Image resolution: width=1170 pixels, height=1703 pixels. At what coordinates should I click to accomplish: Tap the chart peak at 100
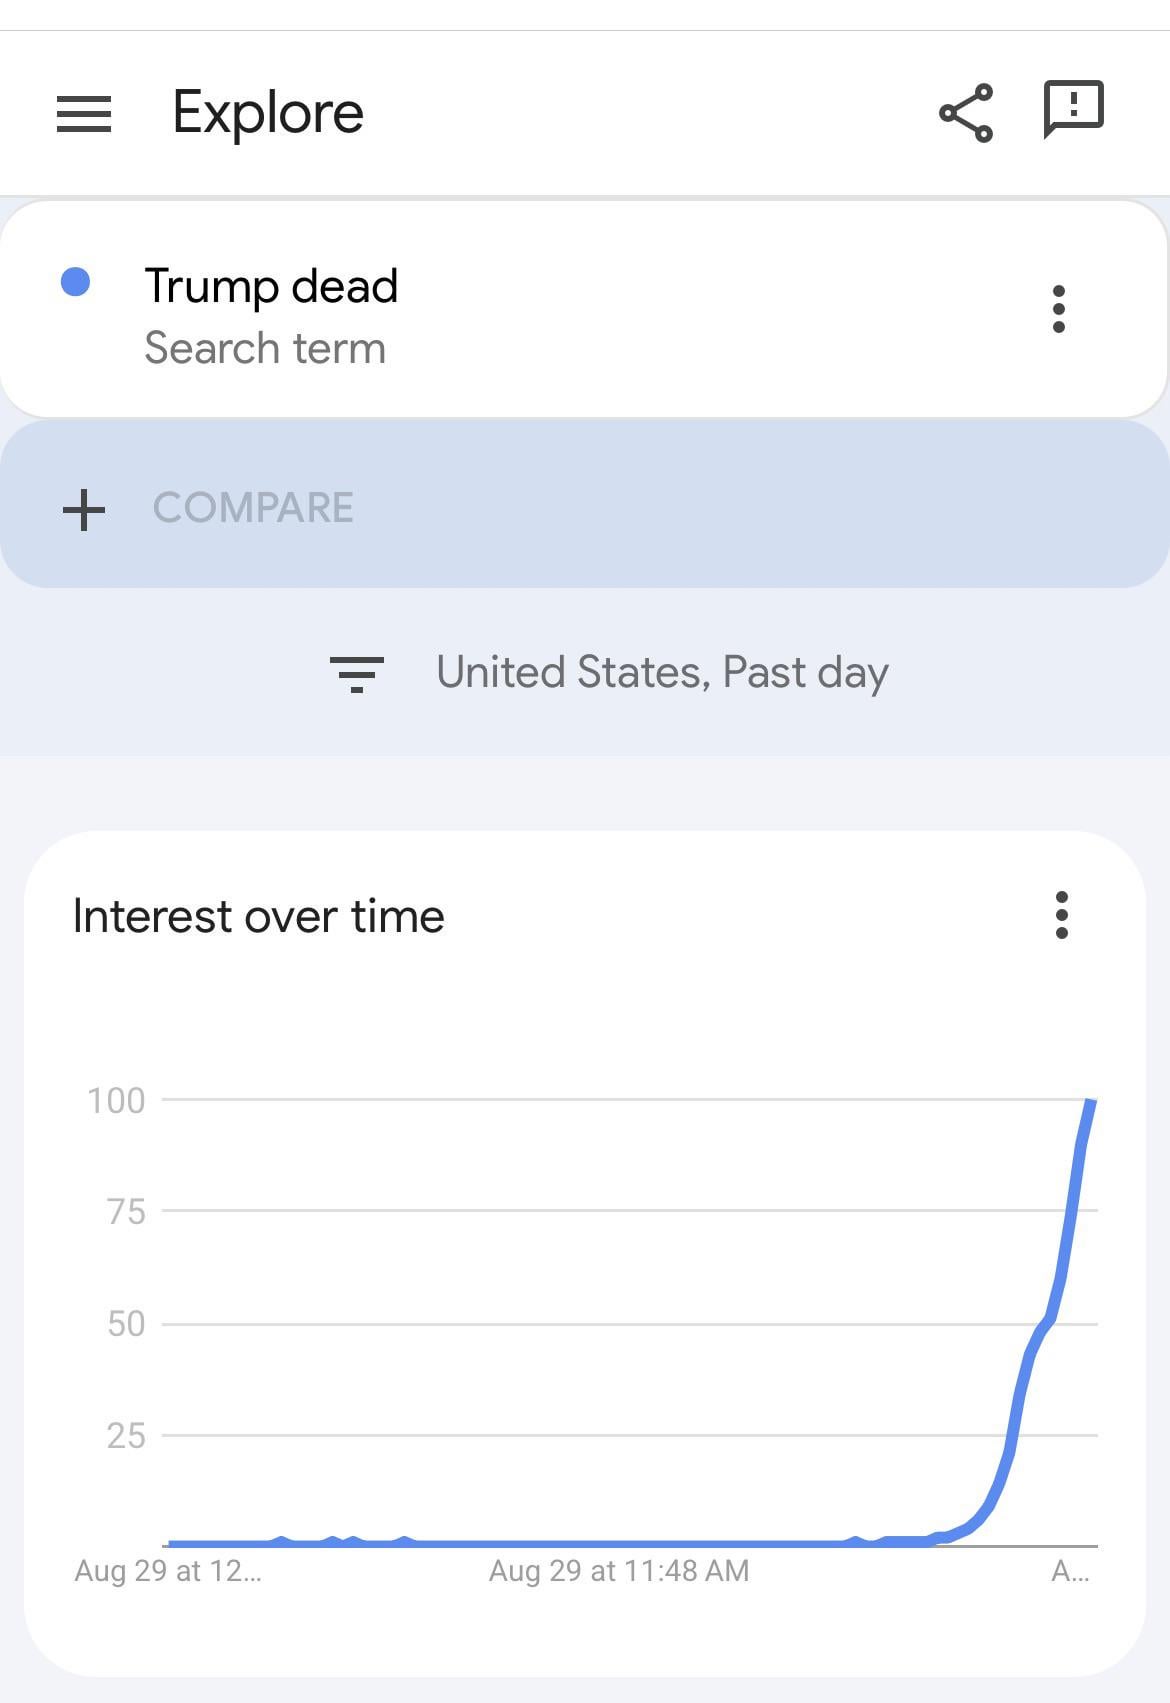pos(1091,1101)
